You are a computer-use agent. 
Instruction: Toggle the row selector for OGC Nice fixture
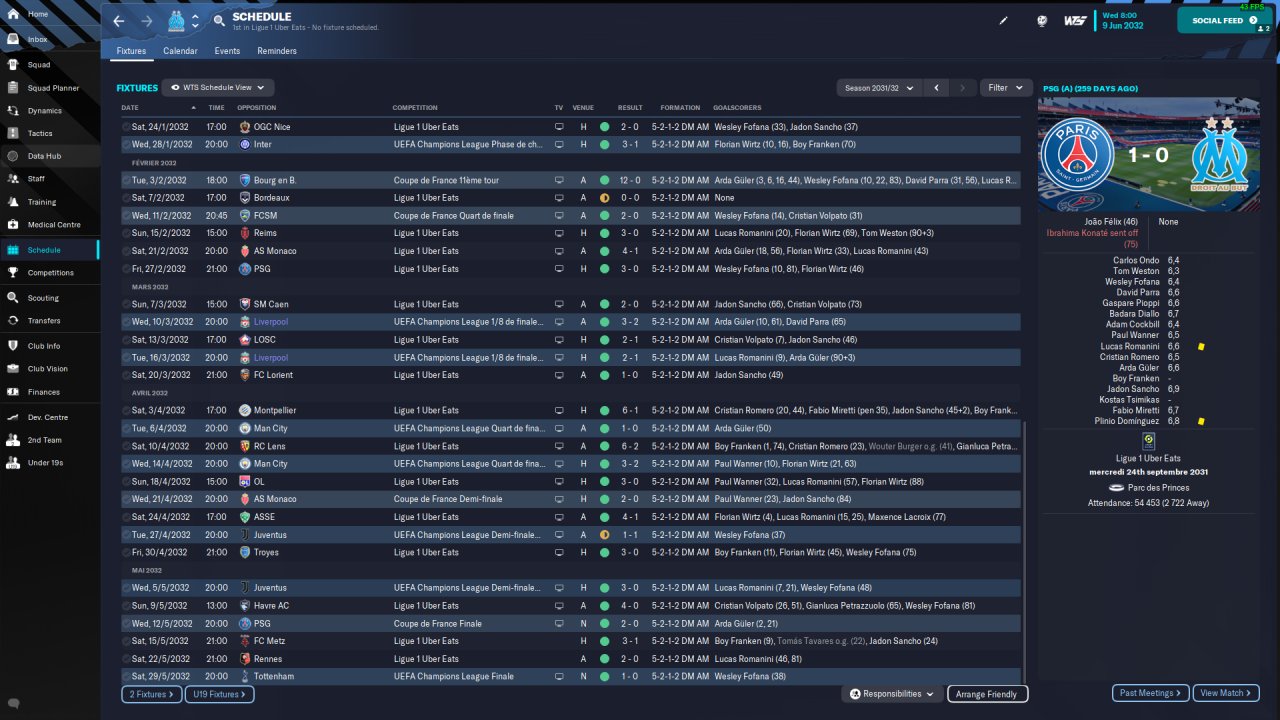coord(126,127)
